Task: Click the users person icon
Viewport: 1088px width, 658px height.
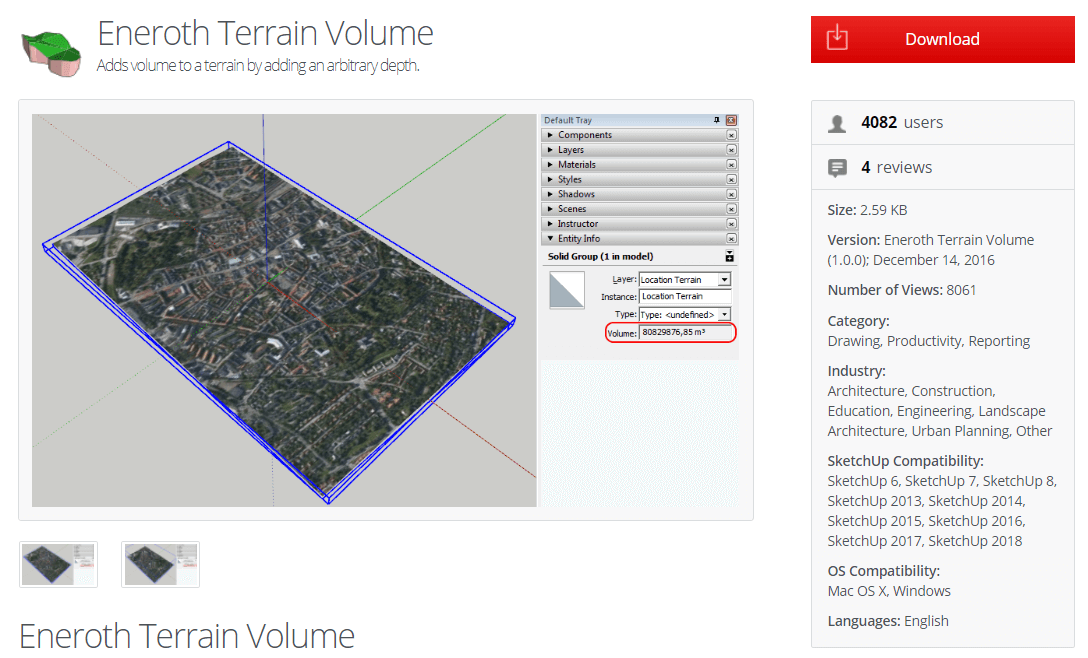Action: pos(837,123)
